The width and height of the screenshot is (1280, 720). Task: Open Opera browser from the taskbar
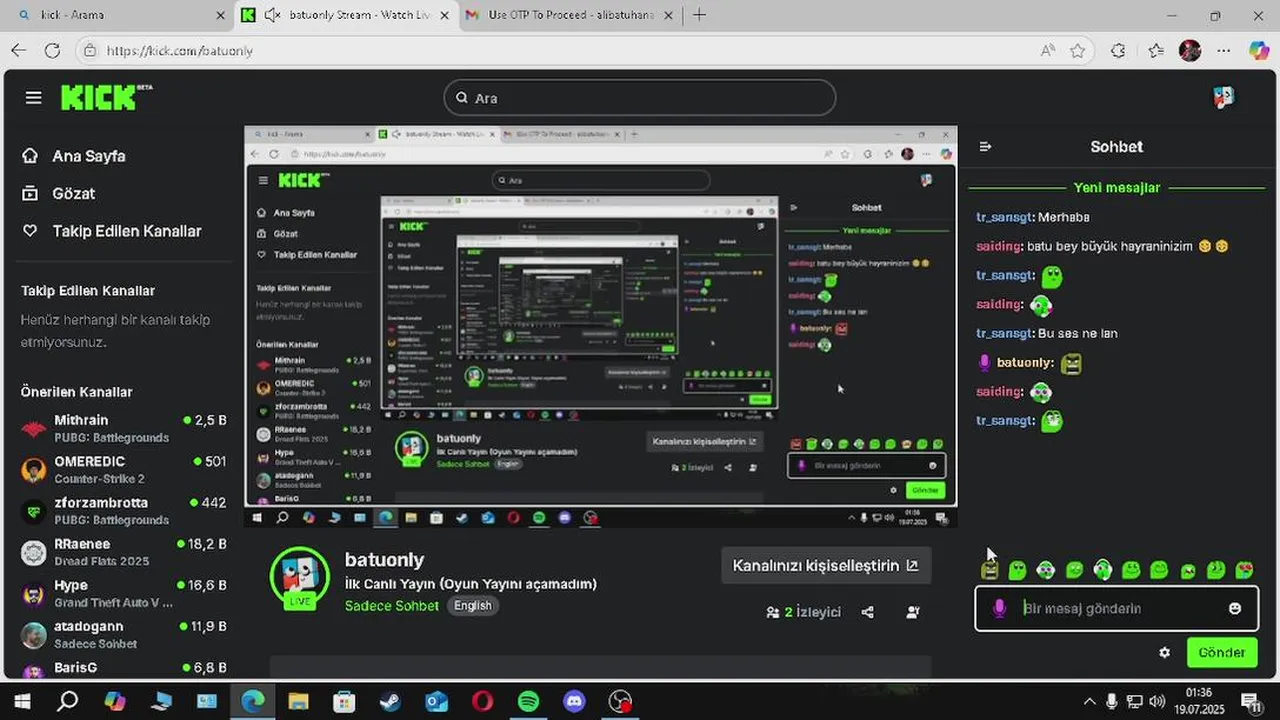pos(482,702)
